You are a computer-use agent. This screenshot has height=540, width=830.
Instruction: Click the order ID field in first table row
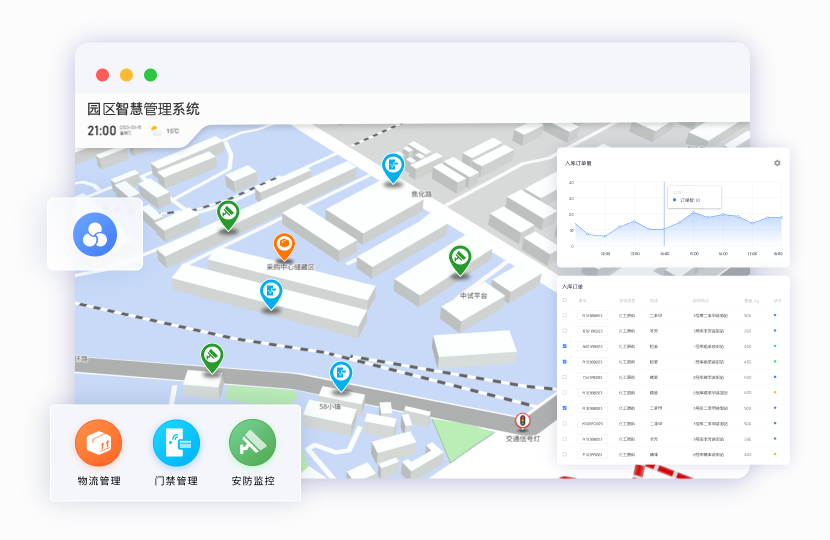coord(592,315)
